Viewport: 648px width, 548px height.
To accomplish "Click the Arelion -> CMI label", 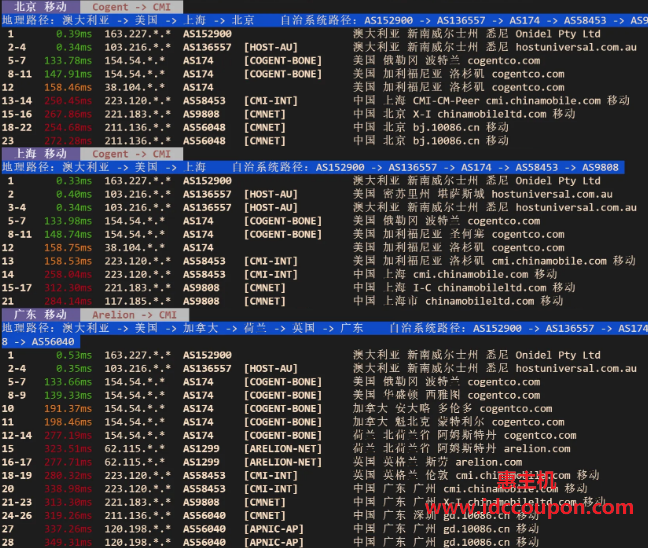I will coord(134,315).
